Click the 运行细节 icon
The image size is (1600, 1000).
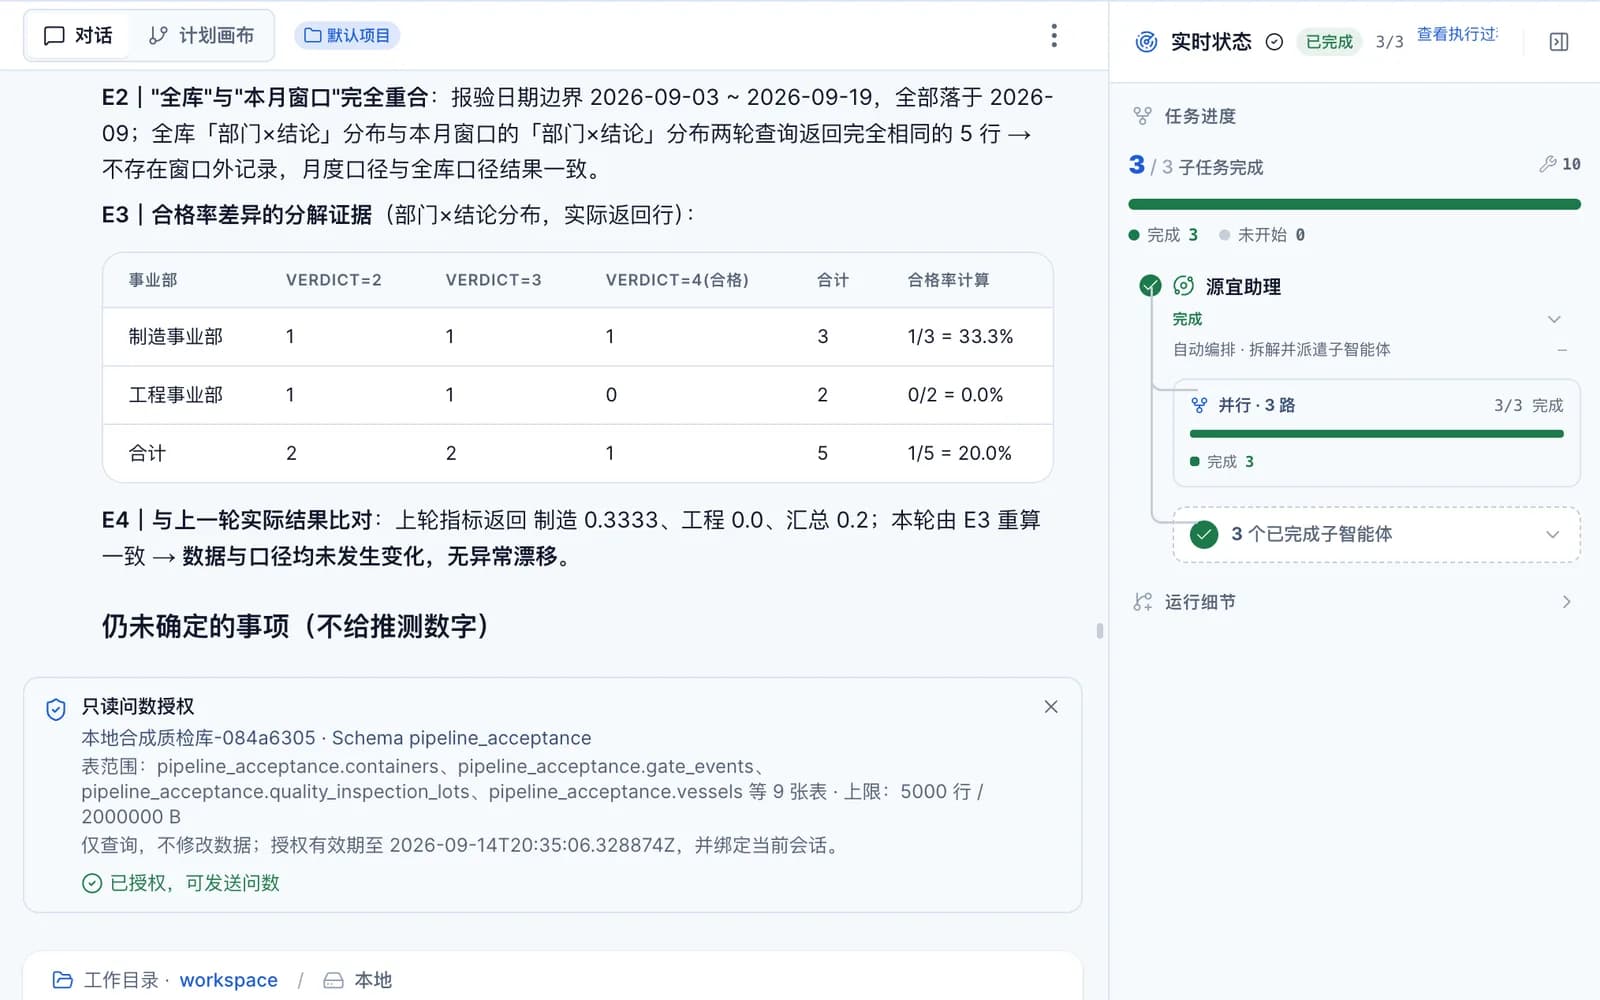[1142, 602]
